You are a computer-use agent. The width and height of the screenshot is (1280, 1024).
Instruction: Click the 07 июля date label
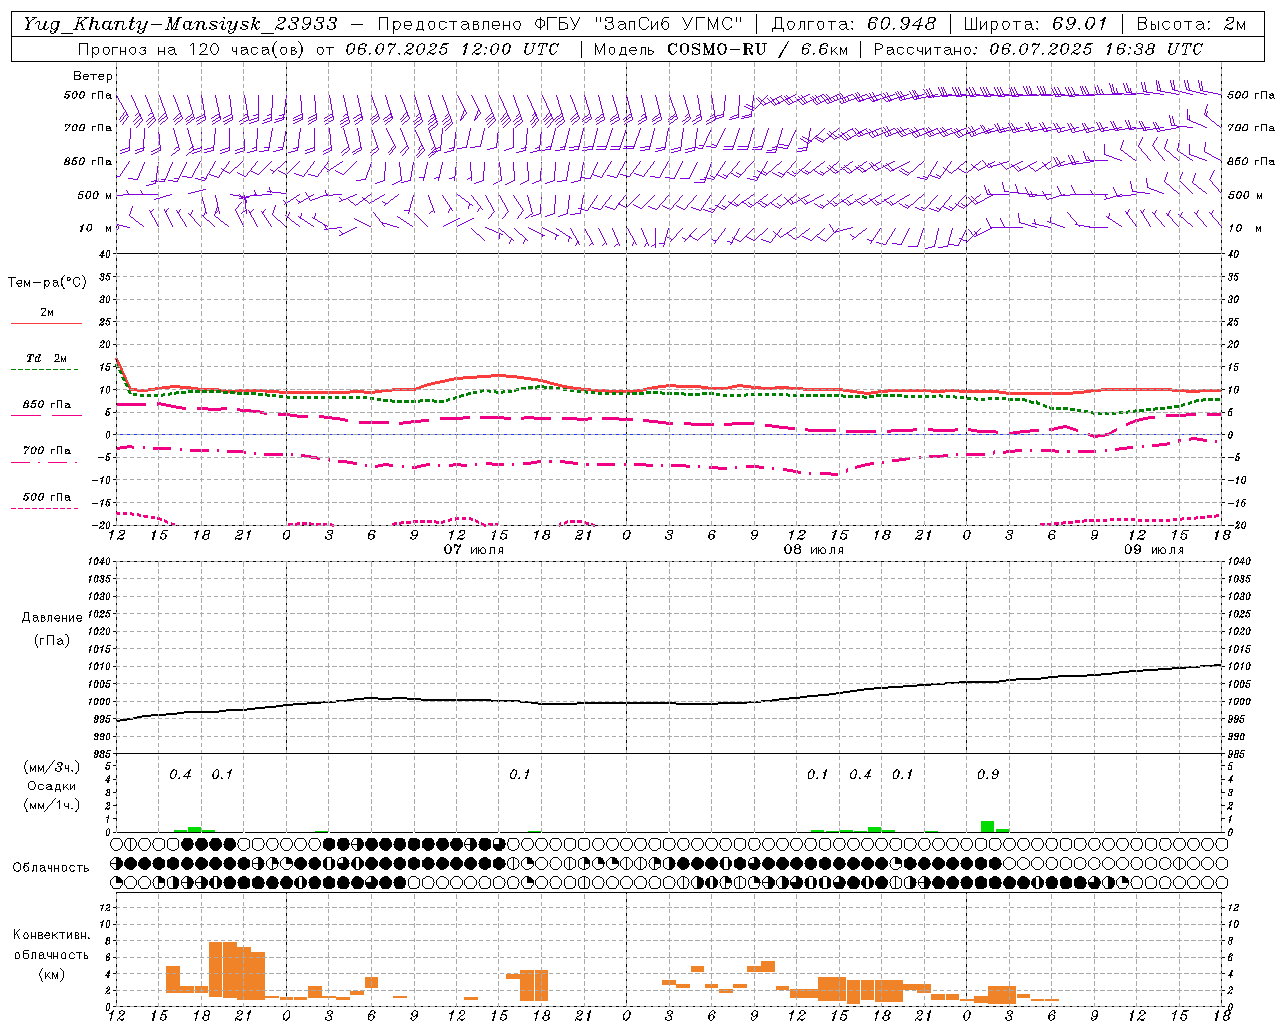point(474,550)
